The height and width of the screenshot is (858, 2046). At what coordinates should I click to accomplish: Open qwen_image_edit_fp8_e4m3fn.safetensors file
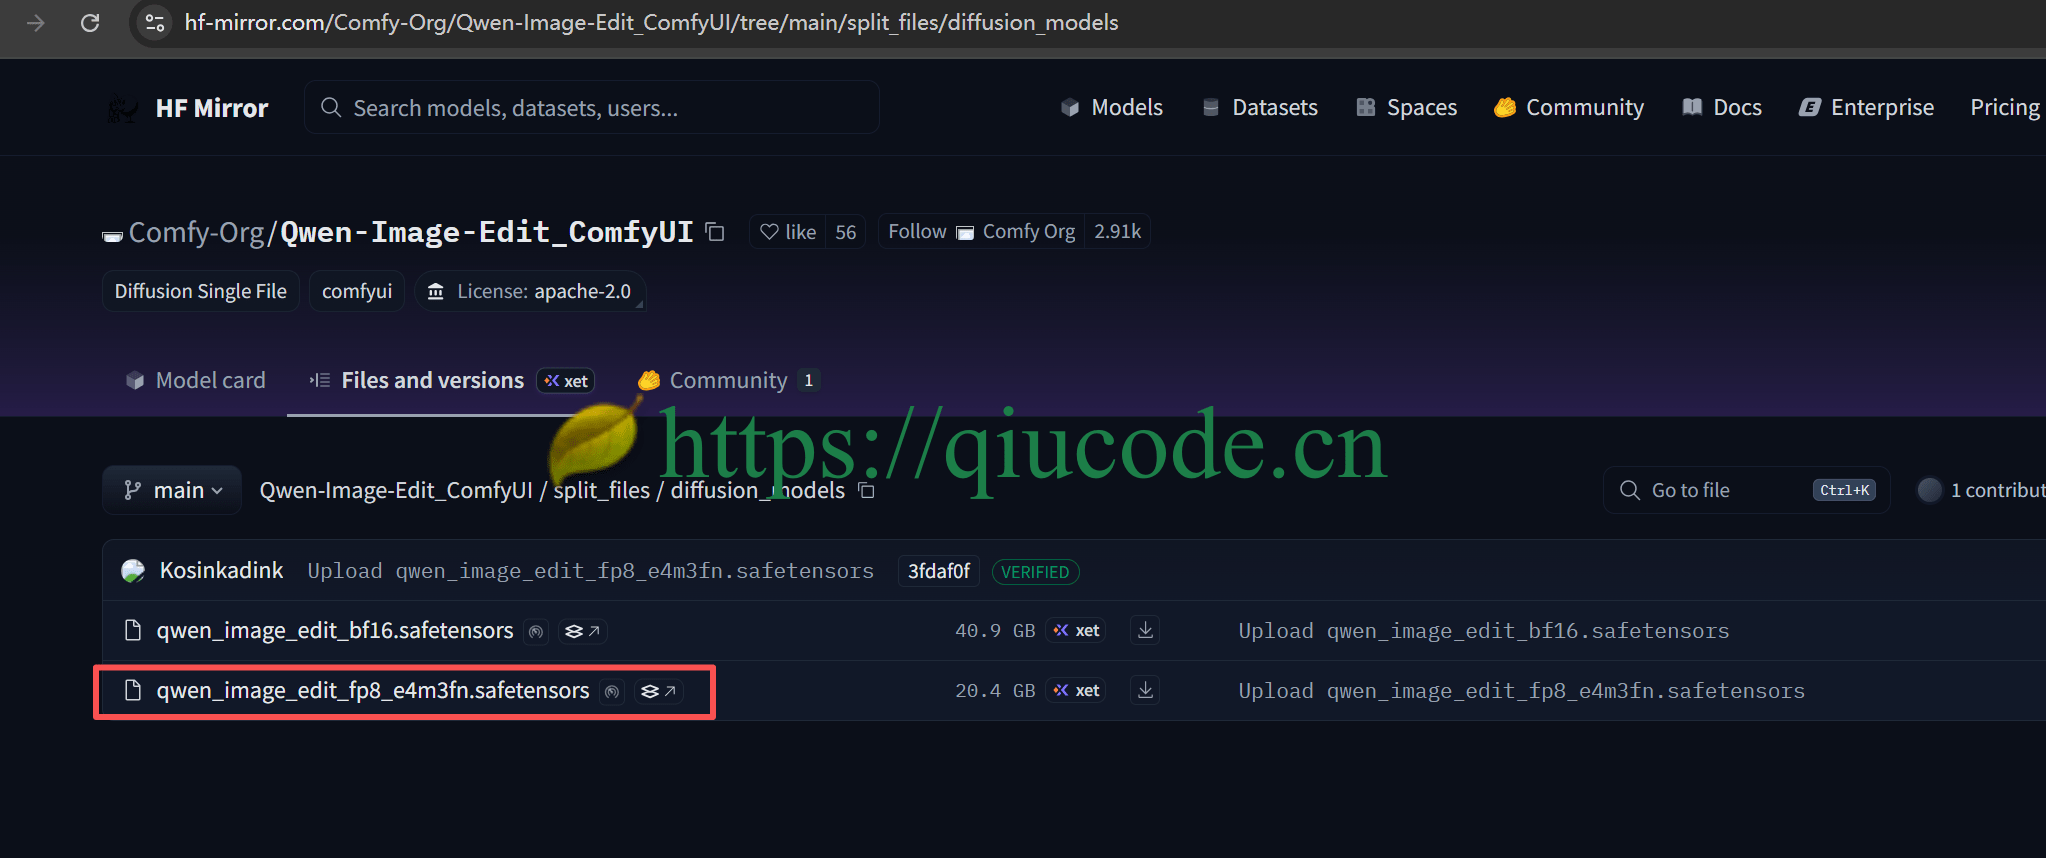373,691
